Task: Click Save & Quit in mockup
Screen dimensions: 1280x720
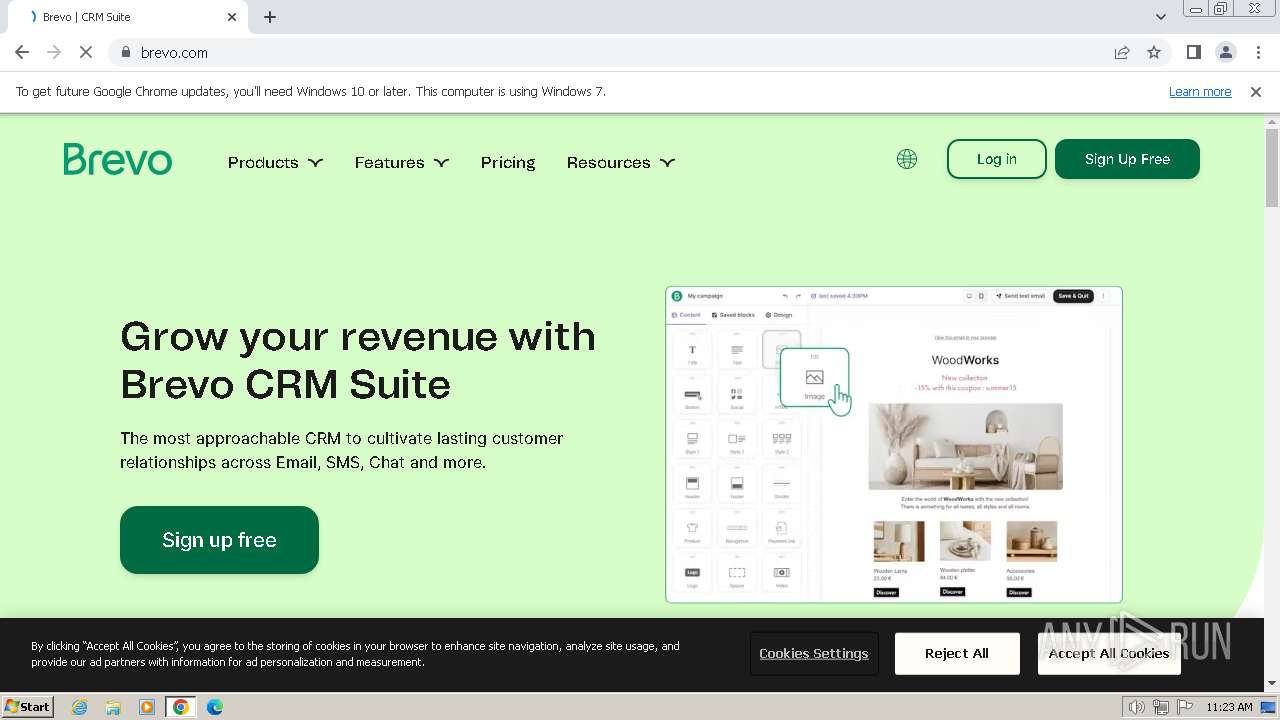Action: [x=1073, y=296]
